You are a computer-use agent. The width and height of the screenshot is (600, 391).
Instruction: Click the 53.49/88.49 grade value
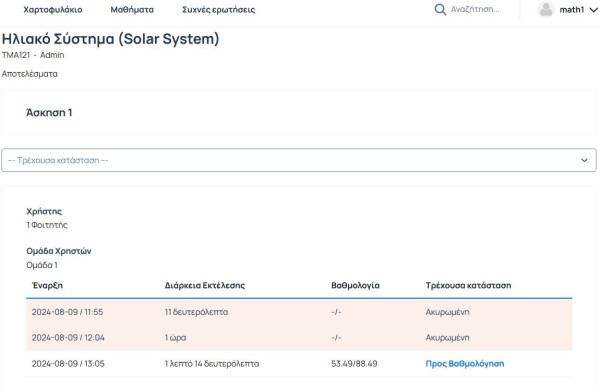354,363
